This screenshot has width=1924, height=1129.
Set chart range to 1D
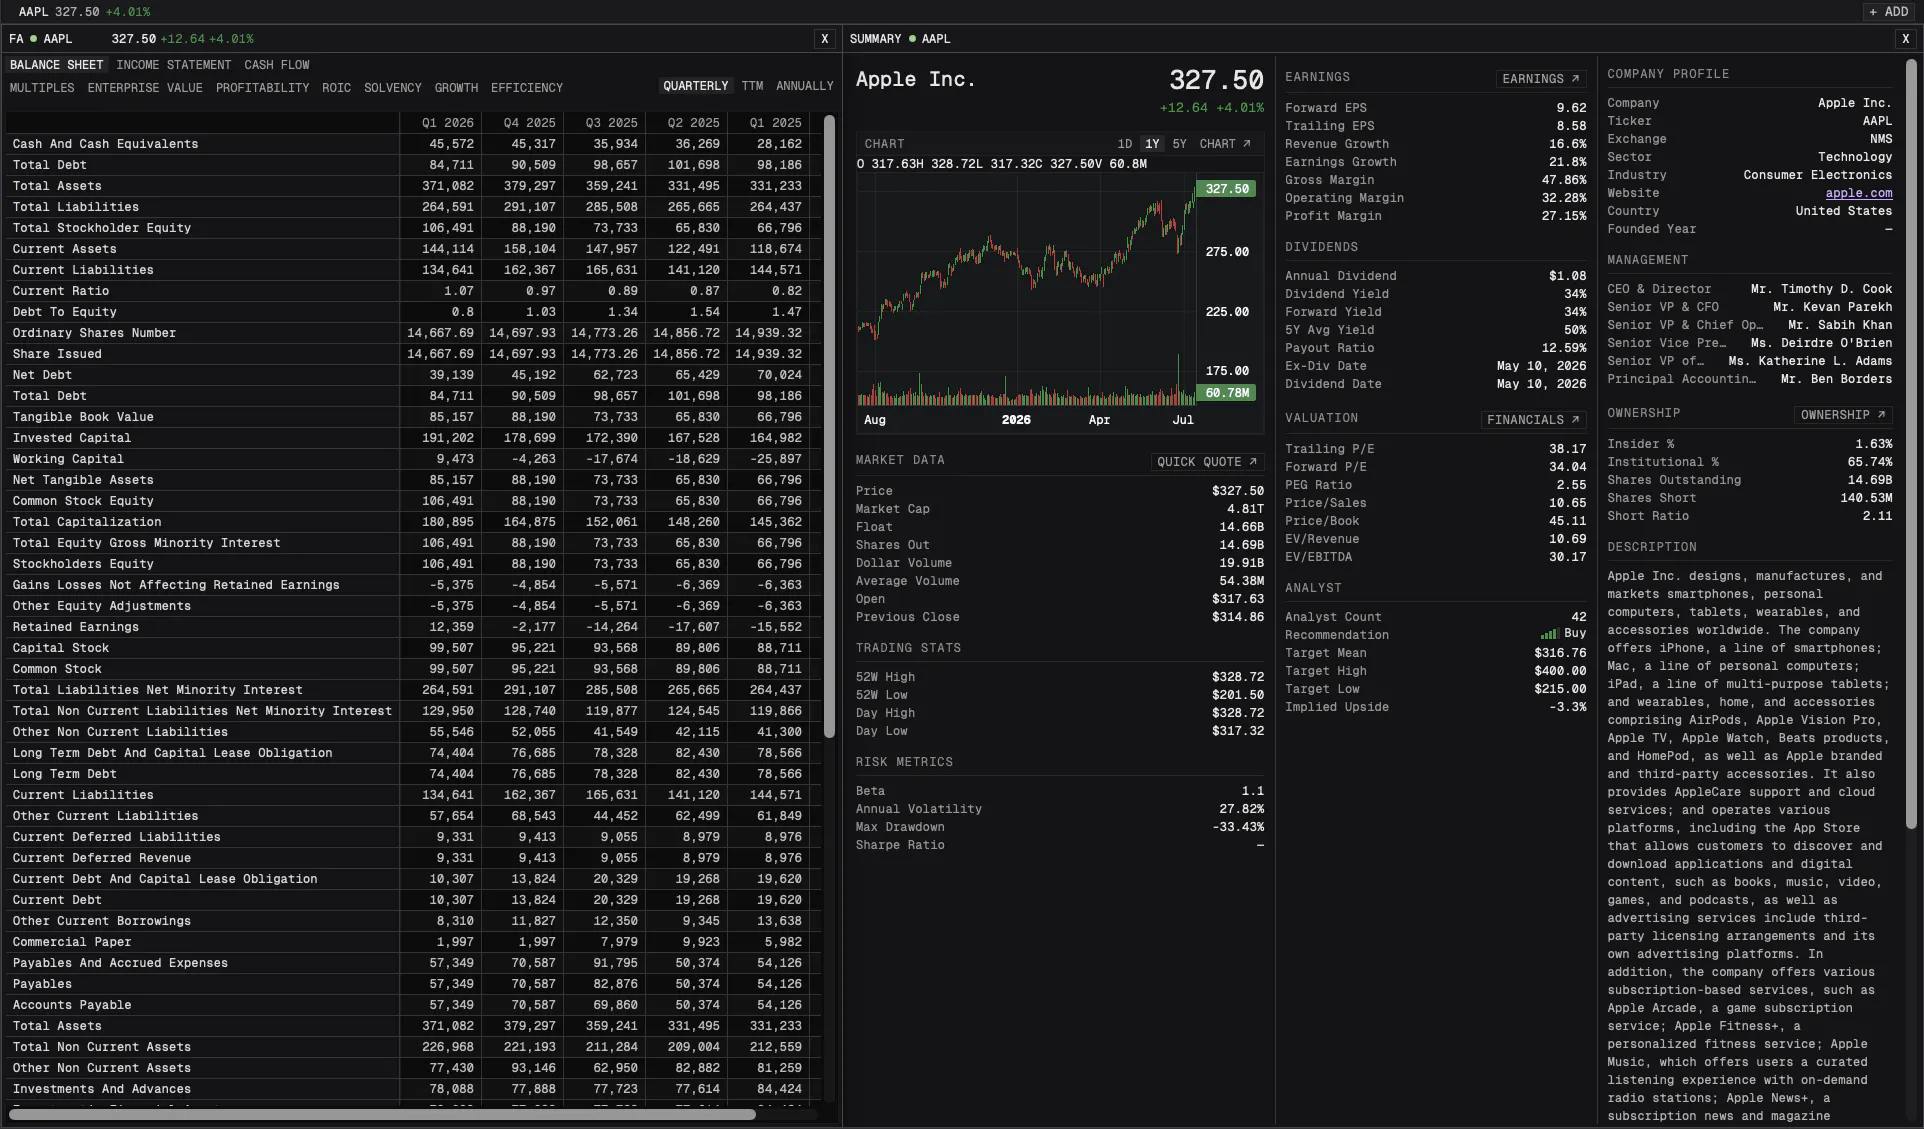[1124, 144]
